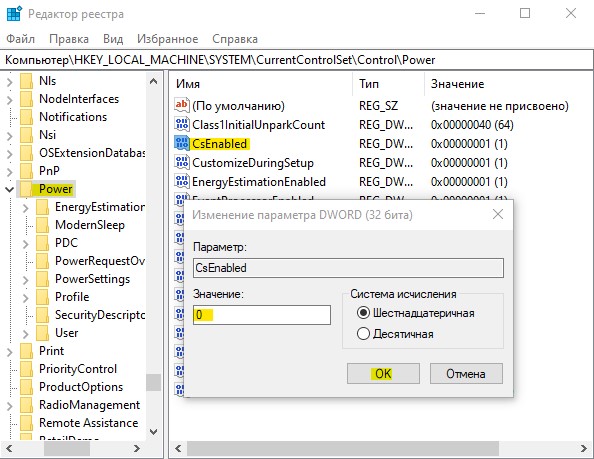Click the vertical scrollbar thumb in tree pane
Viewport: 594px width, 459px height.
153,382
